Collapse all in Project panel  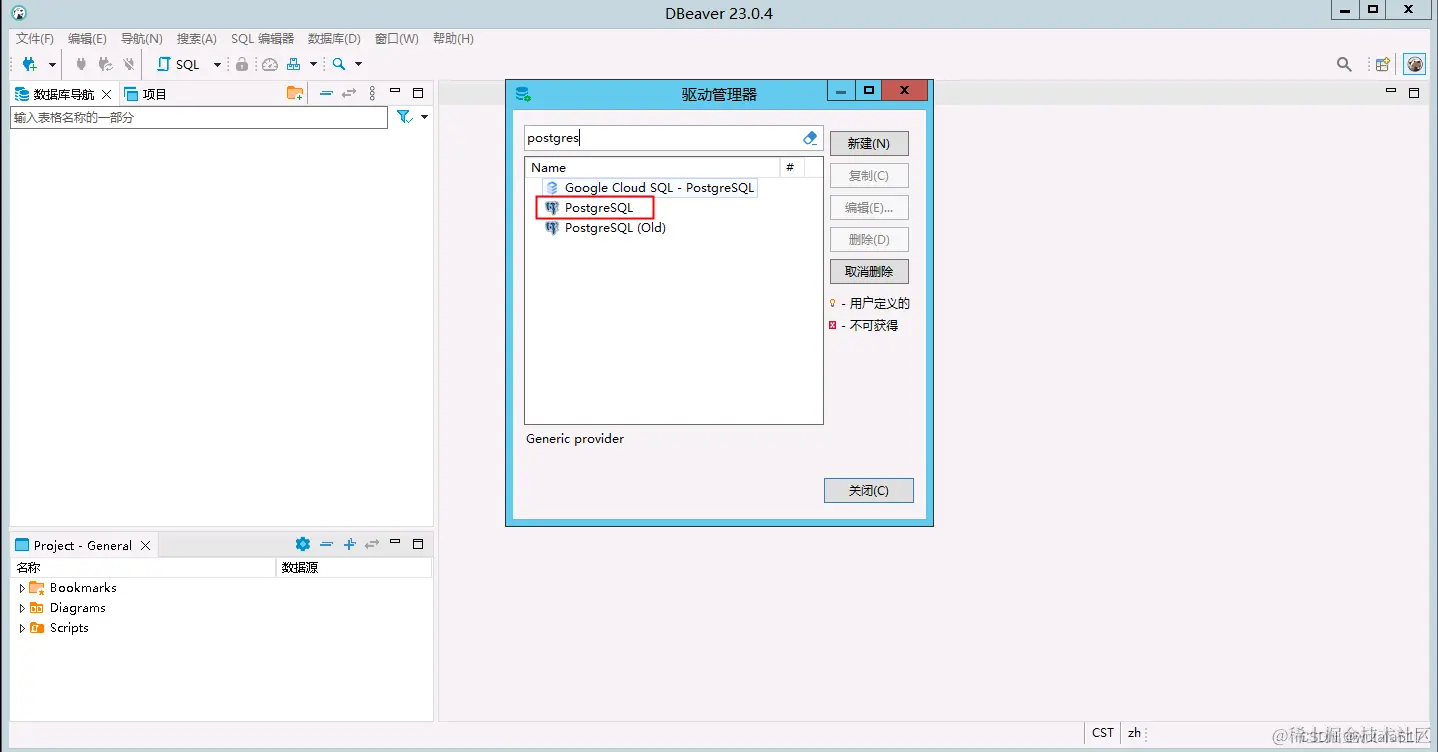click(x=326, y=544)
